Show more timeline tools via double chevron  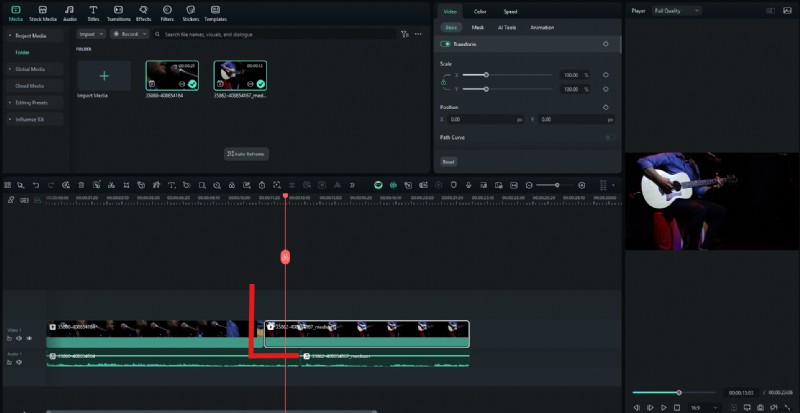352,185
